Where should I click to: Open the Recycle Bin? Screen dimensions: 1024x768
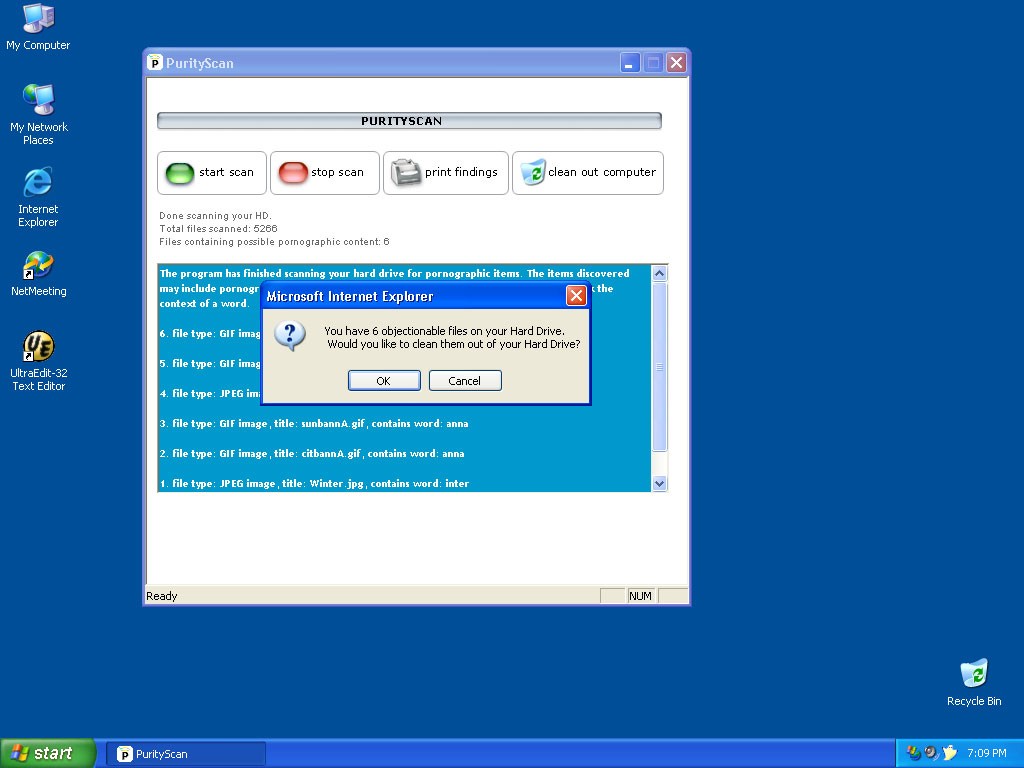click(973, 674)
